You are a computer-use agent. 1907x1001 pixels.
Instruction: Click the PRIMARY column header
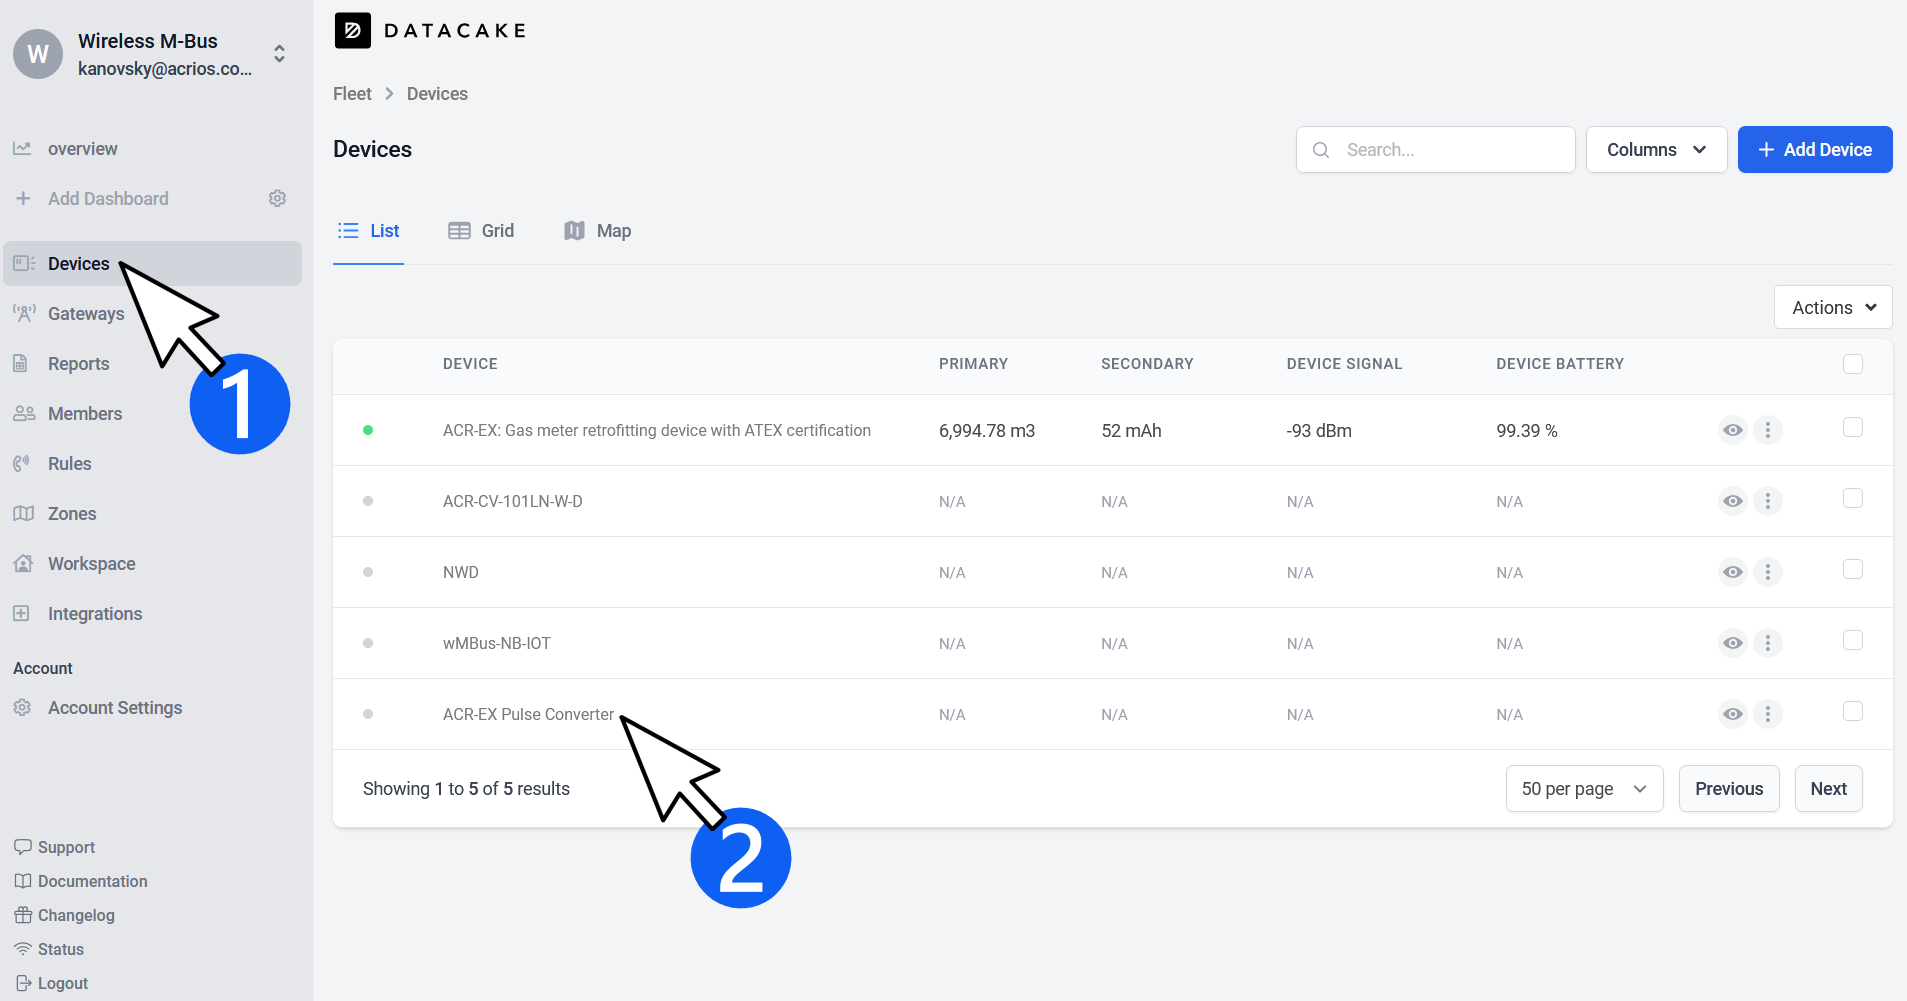[x=973, y=364]
